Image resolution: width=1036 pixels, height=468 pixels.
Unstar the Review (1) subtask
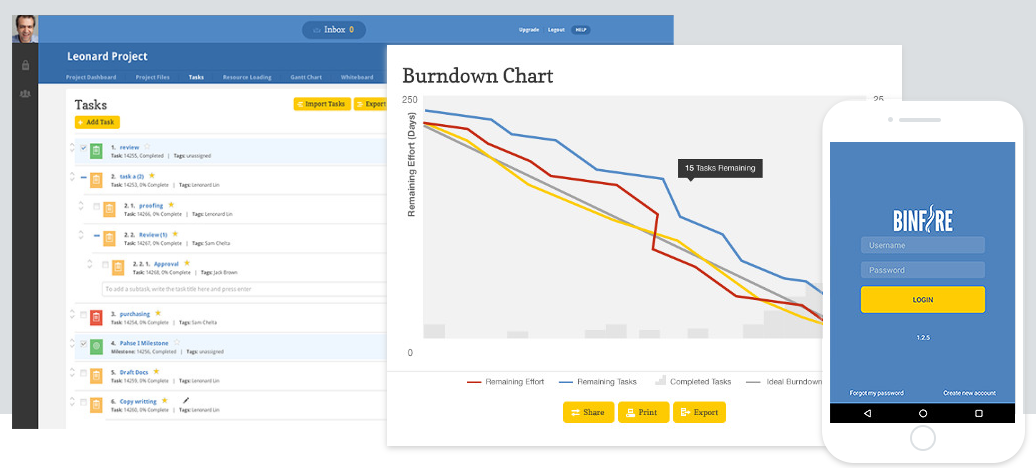[175, 234]
